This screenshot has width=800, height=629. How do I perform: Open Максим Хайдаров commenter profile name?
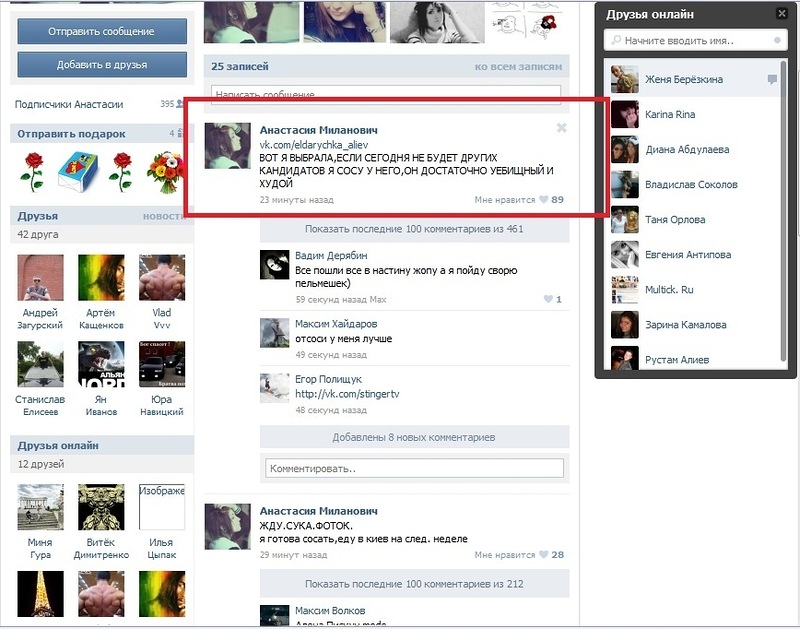[336, 323]
